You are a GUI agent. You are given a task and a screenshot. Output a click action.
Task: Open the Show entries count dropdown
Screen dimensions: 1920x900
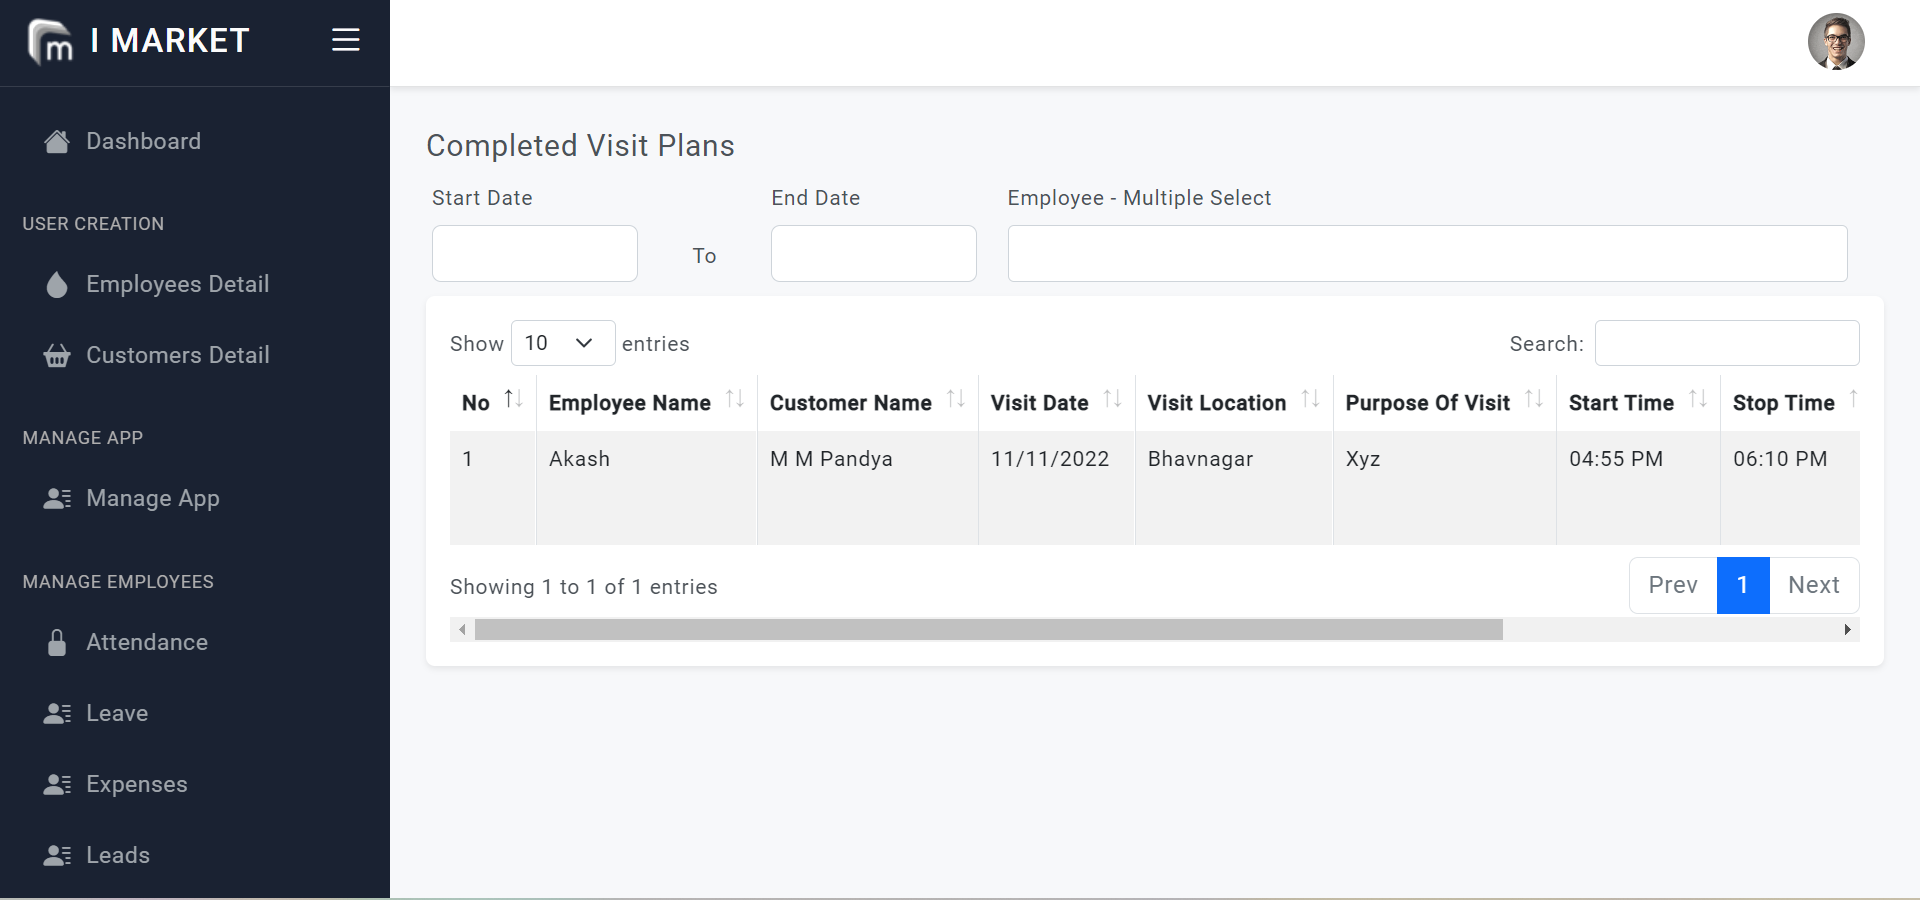[563, 343]
